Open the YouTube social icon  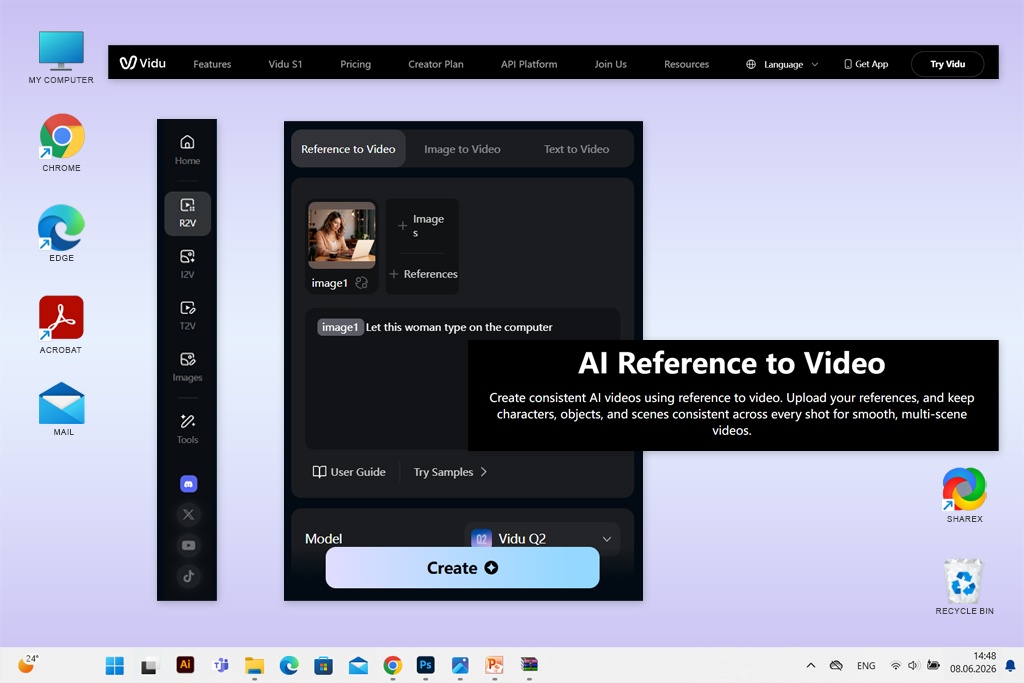pyautogui.click(x=188, y=545)
